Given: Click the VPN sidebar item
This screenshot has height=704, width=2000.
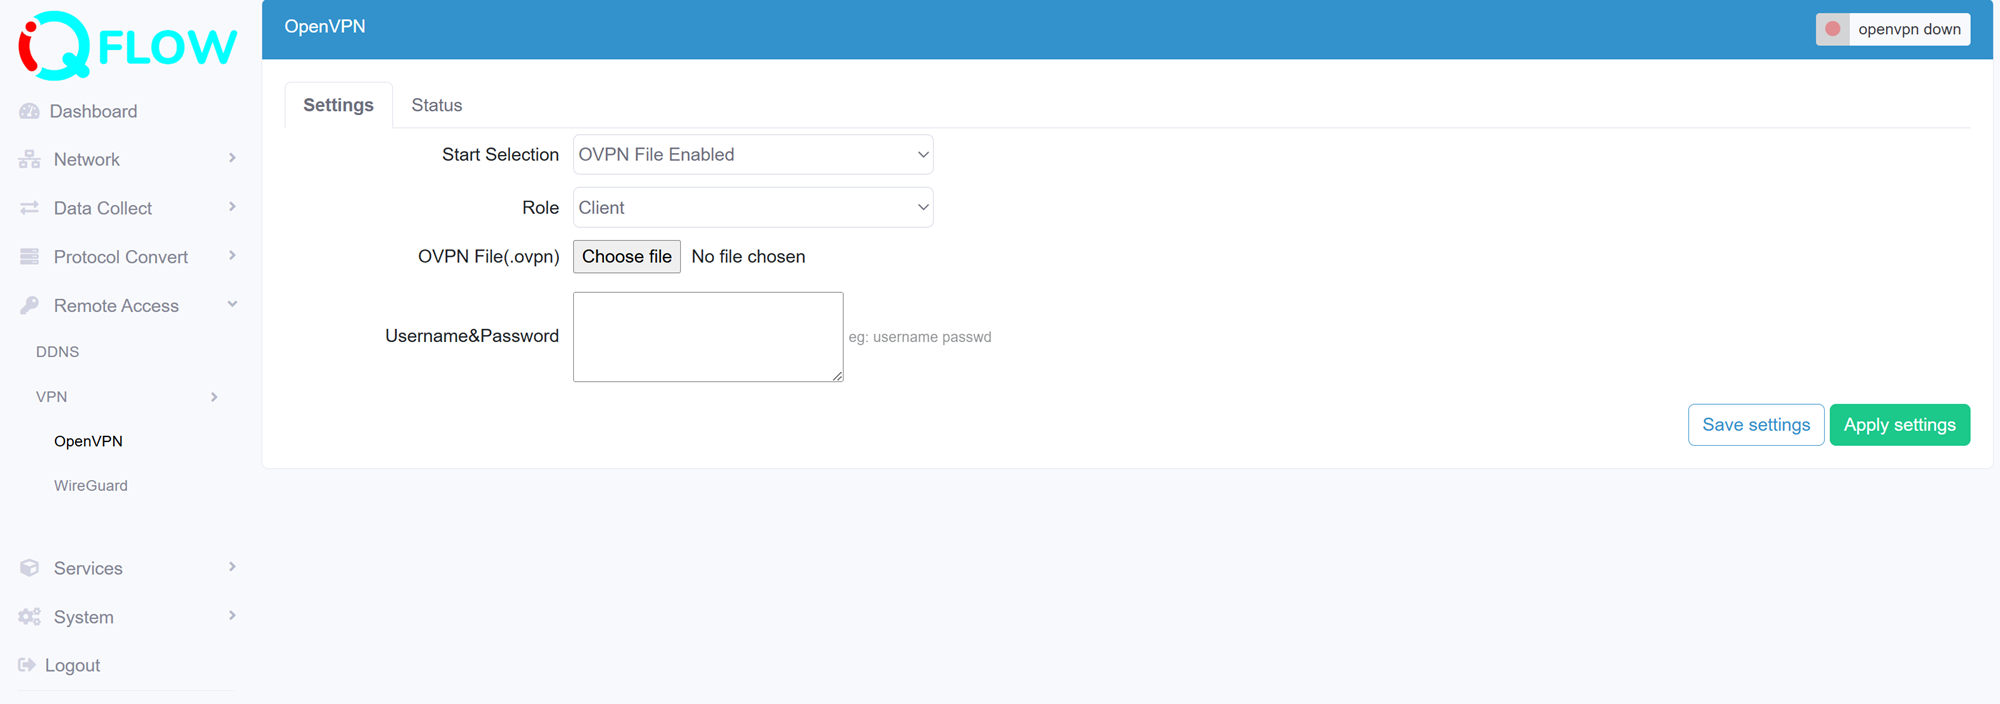Looking at the screenshot, I should point(52,397).
